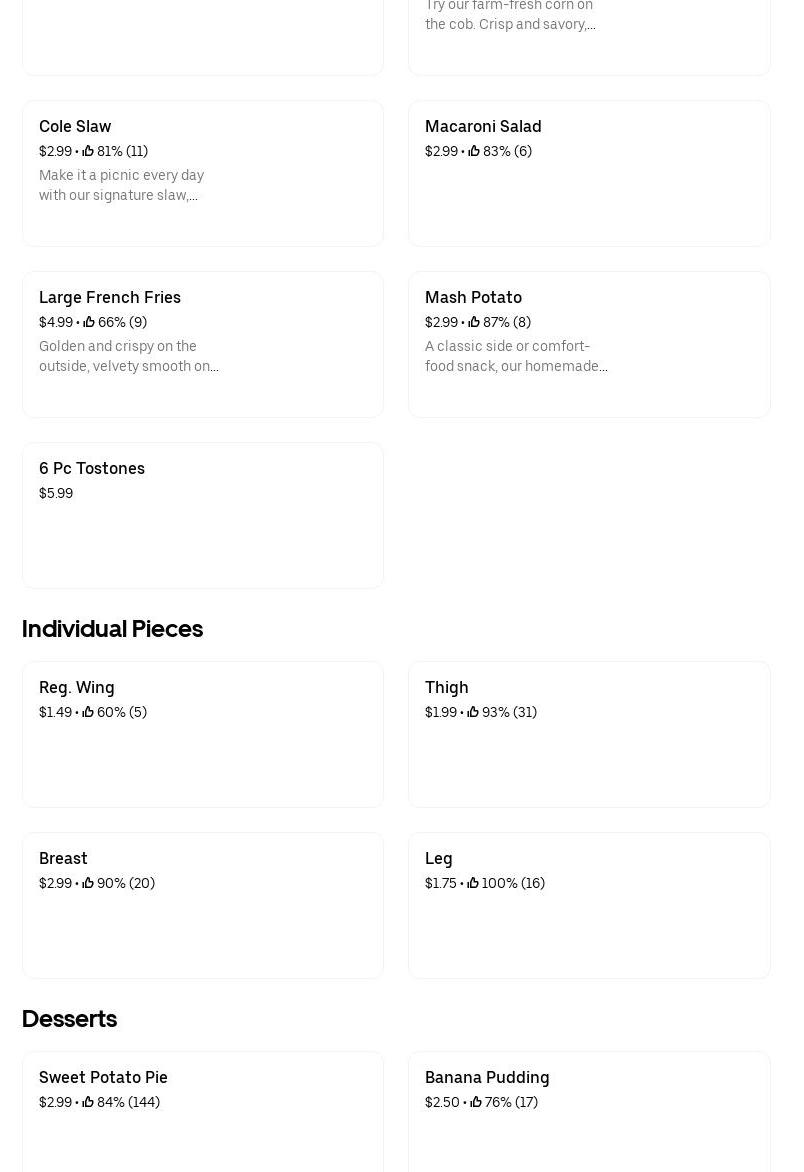Click the thumbs-up icon on Breast

(x=88, y=883)
